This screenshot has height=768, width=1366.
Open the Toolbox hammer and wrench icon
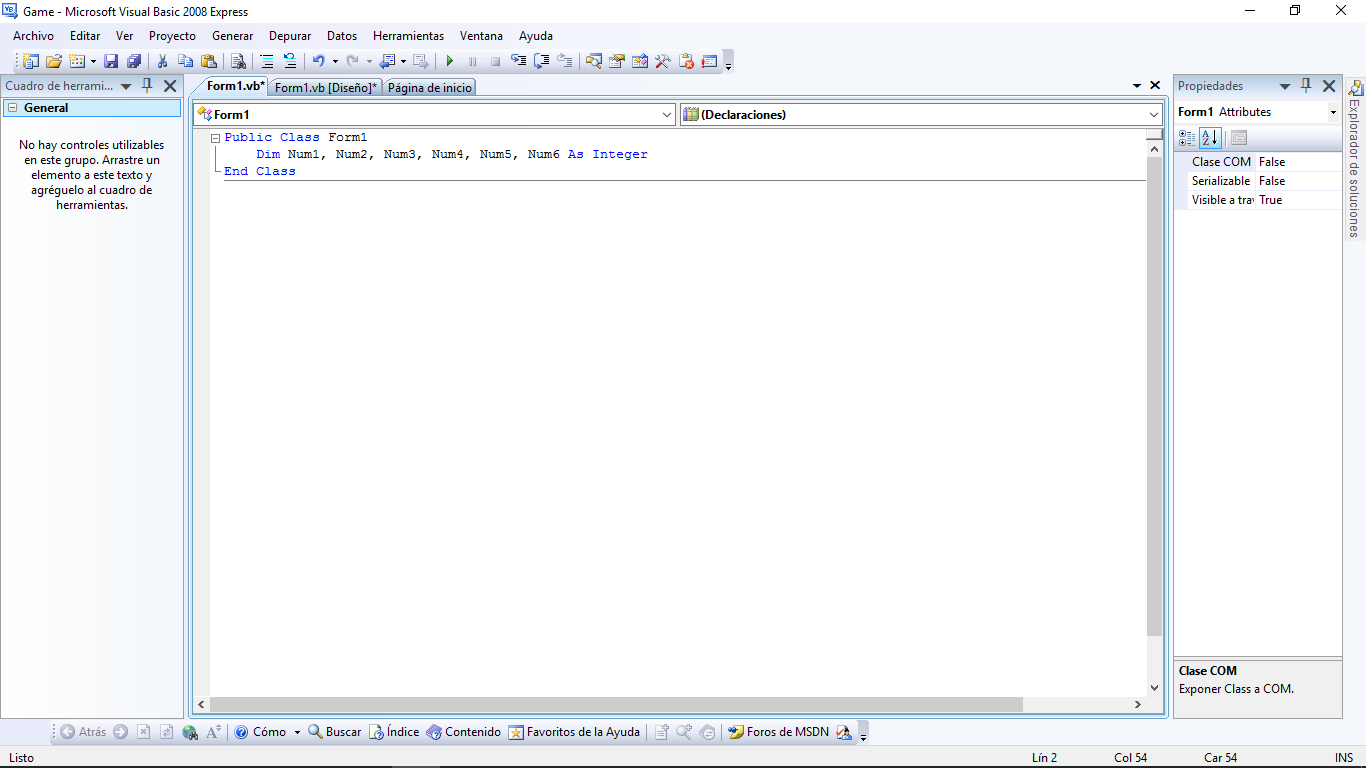coord(663,61)
